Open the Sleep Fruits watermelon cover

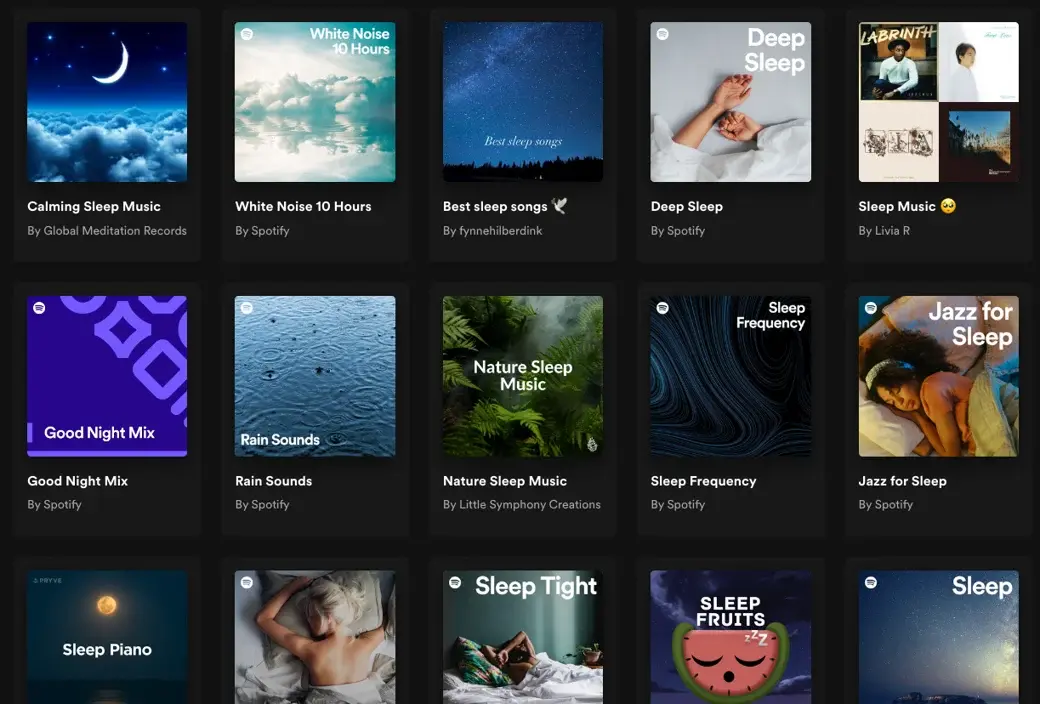[731, 637]
